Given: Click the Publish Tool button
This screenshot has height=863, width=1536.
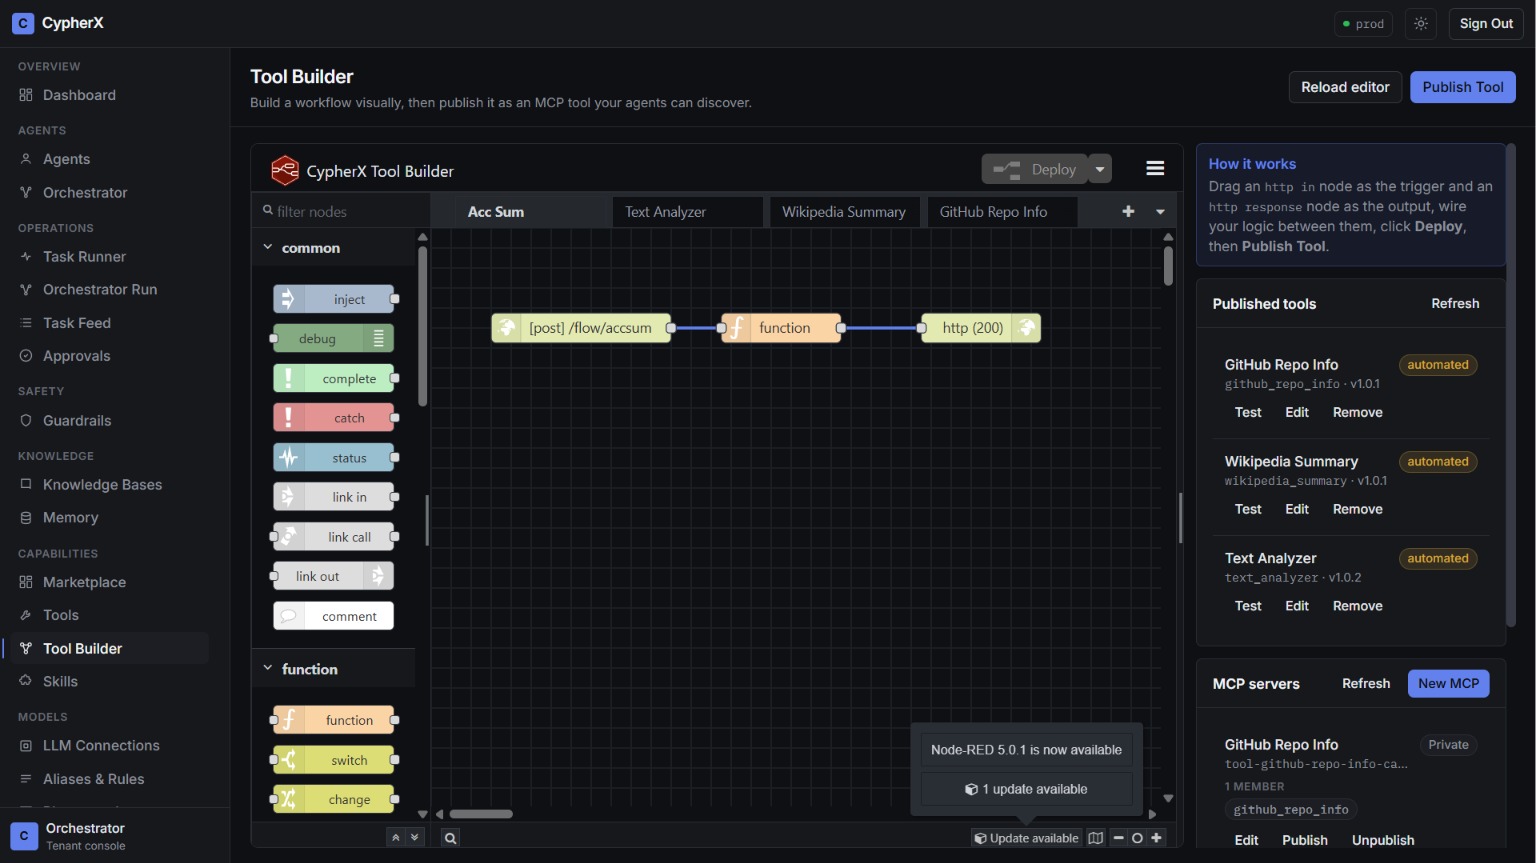Looking at the screenshot, I should 1463,87.
